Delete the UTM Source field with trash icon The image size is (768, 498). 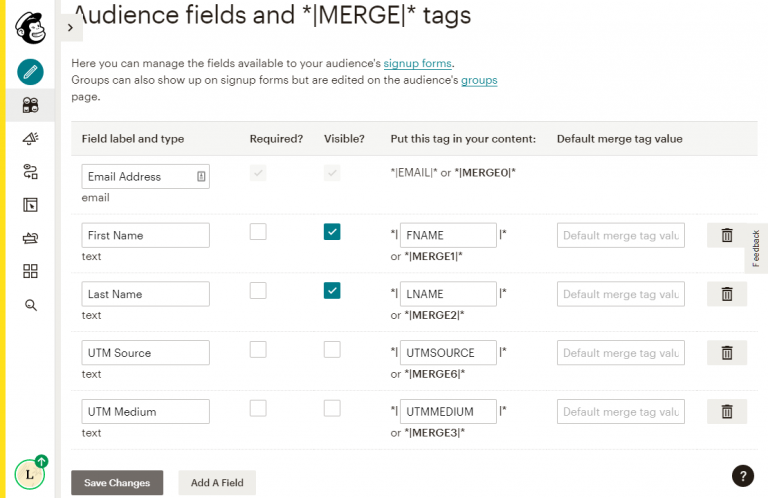(x=727, y=353)
